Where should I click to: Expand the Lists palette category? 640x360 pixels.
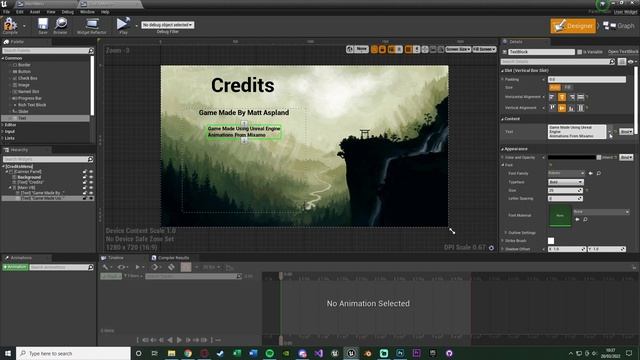click(x=3, y=138)
